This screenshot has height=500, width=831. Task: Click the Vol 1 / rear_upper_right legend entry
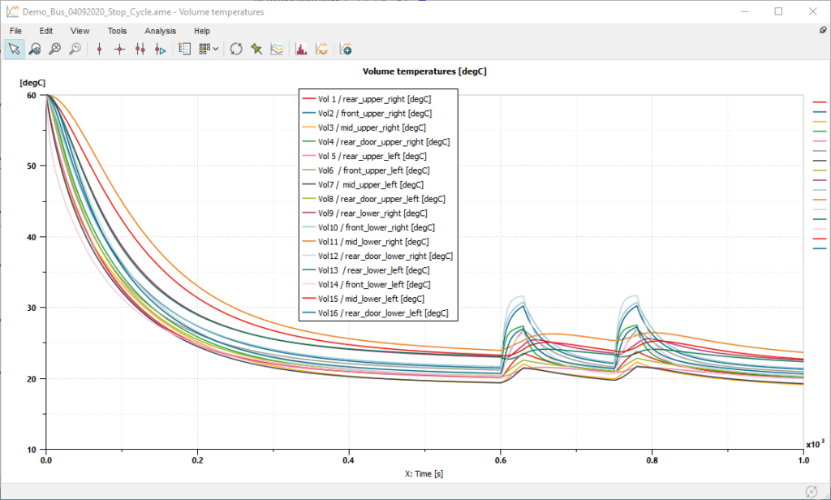point(370,99)
